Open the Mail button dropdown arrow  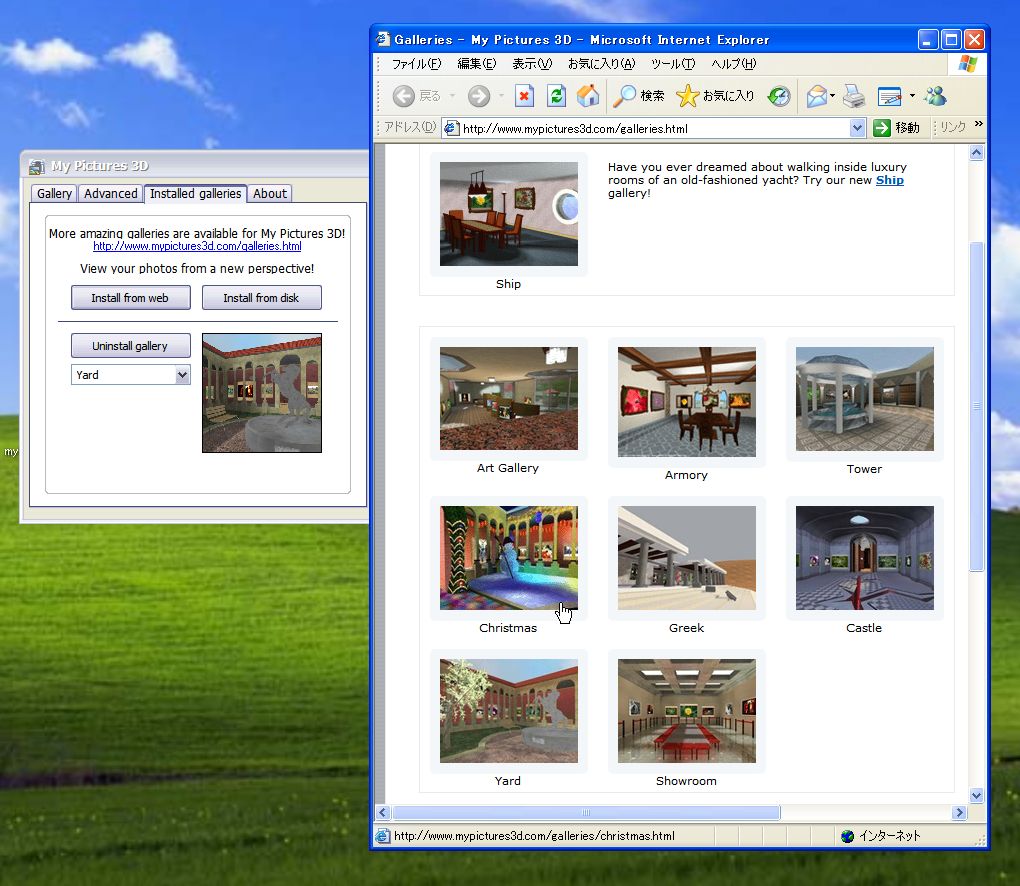coord(833,96)
